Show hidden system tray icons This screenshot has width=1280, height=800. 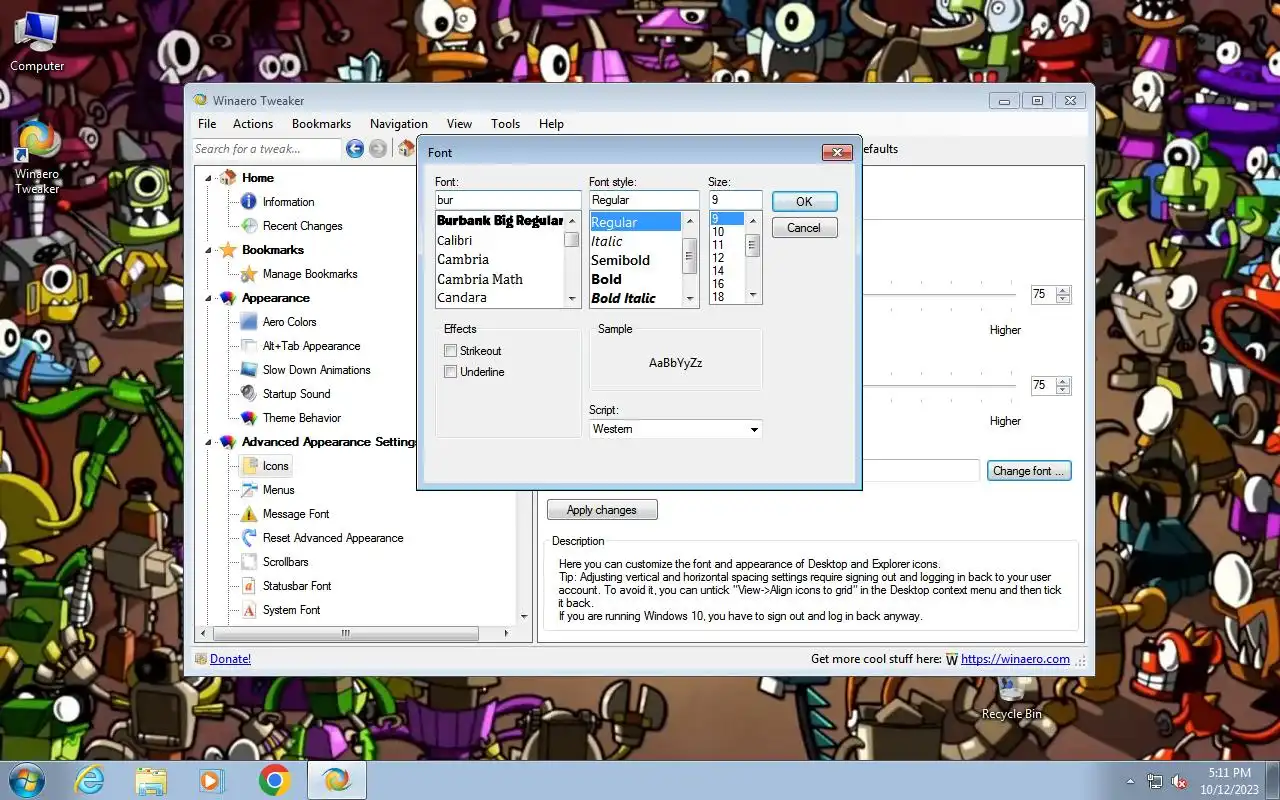point(1130,781)
